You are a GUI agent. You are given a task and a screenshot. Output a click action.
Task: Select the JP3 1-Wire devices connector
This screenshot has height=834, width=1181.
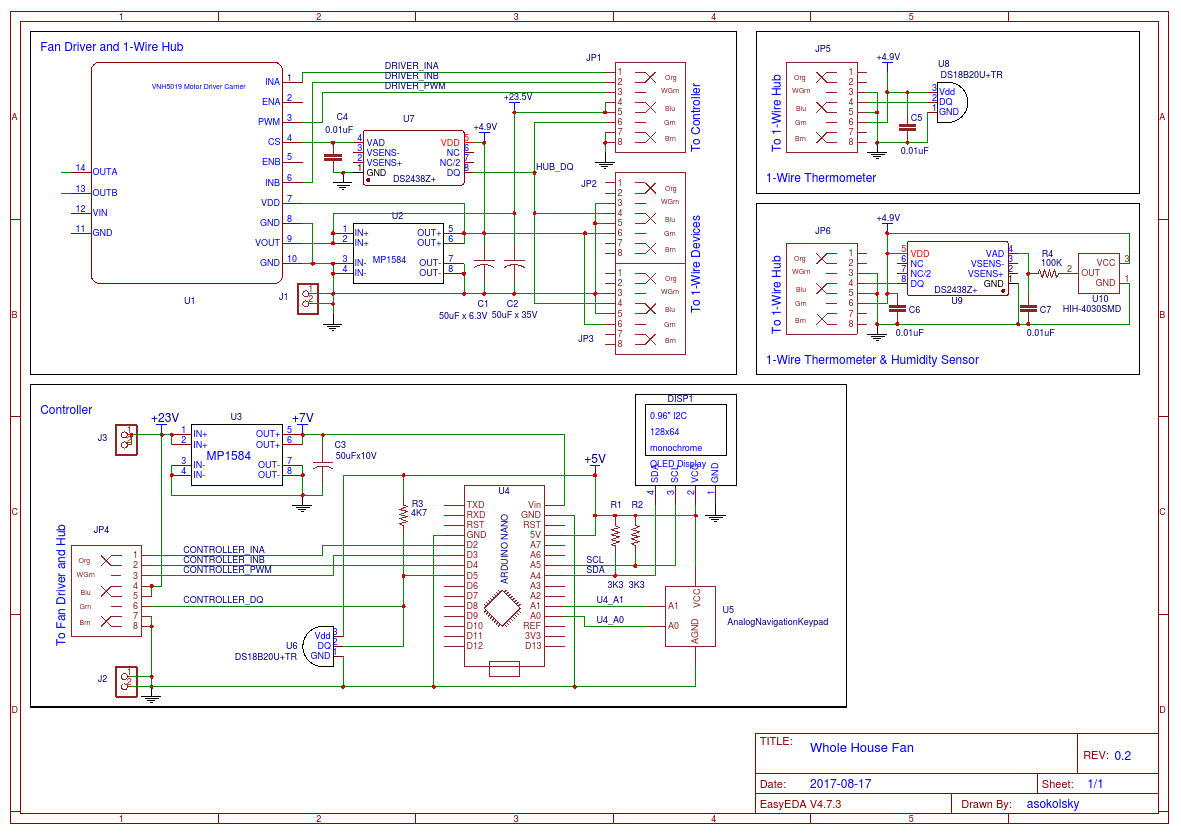650,309
